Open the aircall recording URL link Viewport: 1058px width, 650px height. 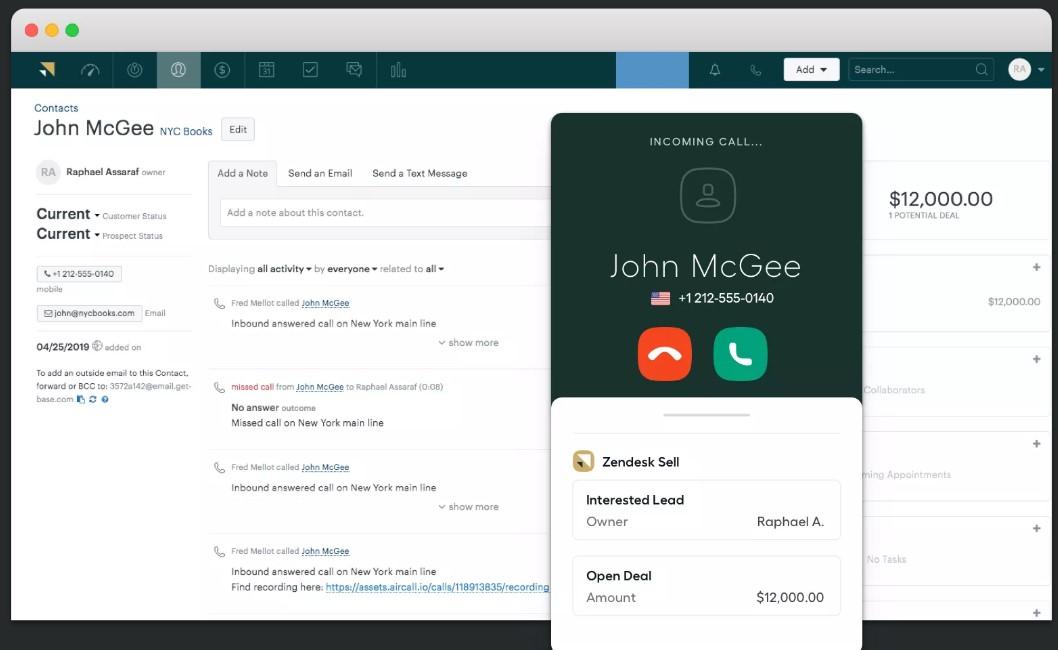(x=437, y=587)
